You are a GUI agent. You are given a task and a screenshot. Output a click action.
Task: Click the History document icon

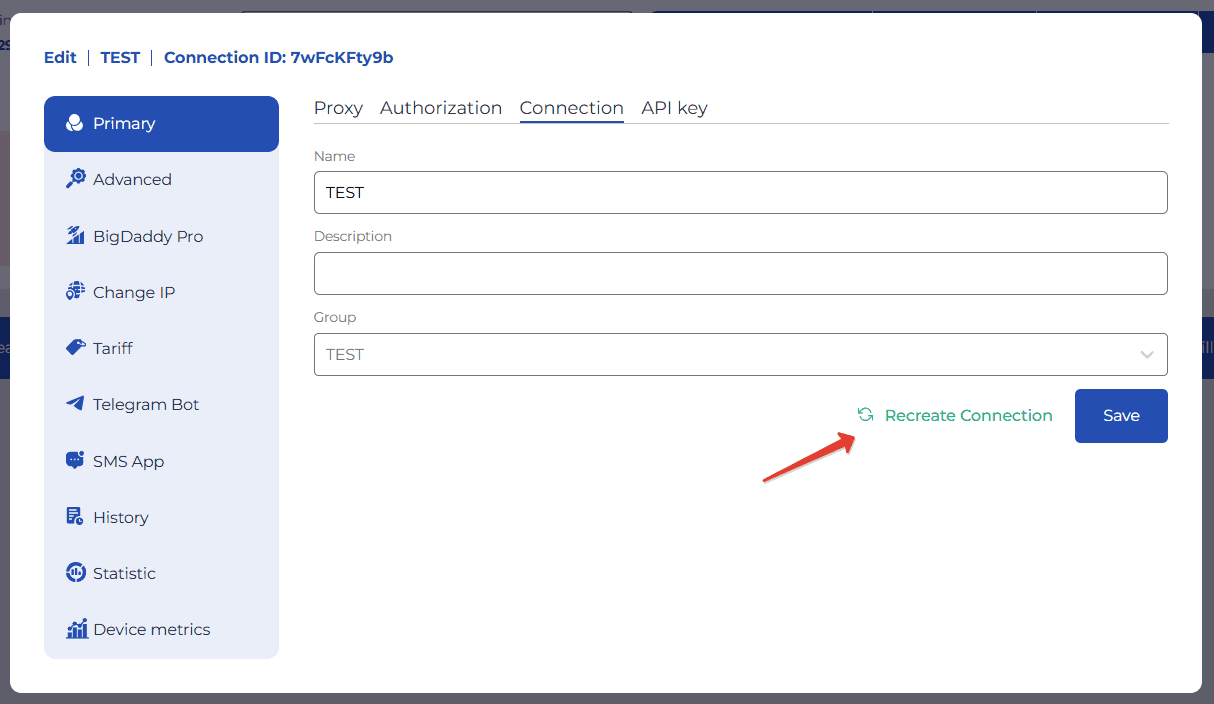pos(75,517)
